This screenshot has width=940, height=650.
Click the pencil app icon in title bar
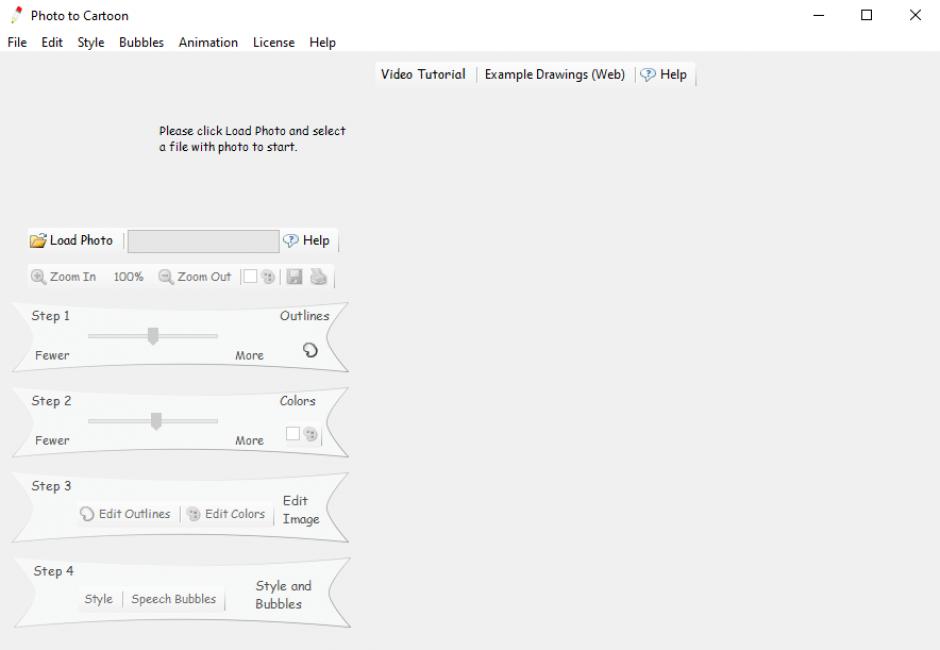16,15
